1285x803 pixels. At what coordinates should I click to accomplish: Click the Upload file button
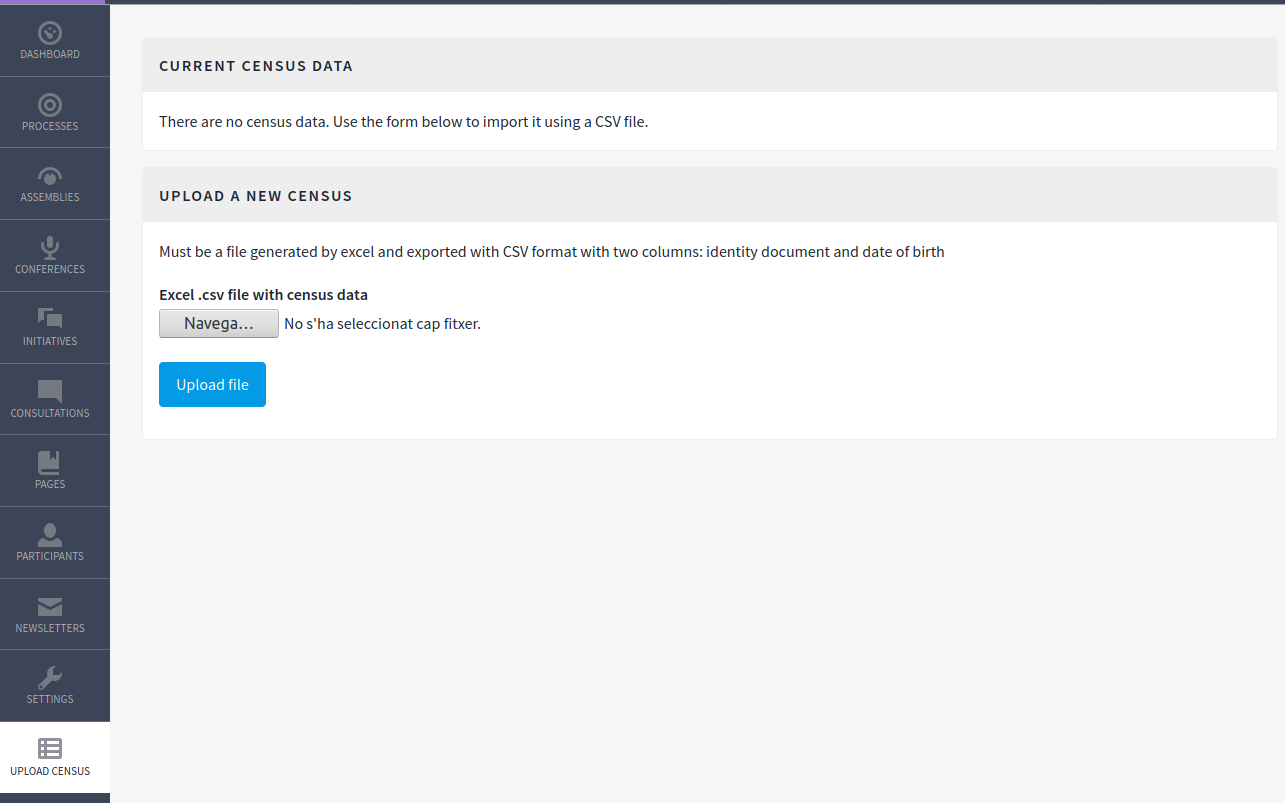point(212,384)
